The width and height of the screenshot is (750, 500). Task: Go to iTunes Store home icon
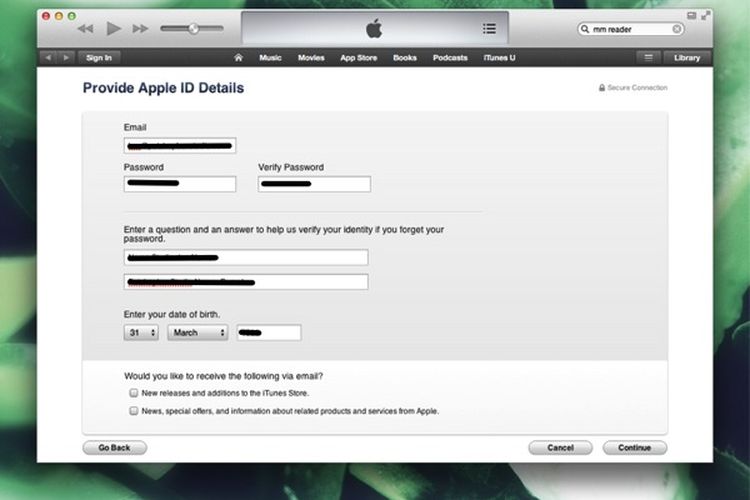coord(238,58)
